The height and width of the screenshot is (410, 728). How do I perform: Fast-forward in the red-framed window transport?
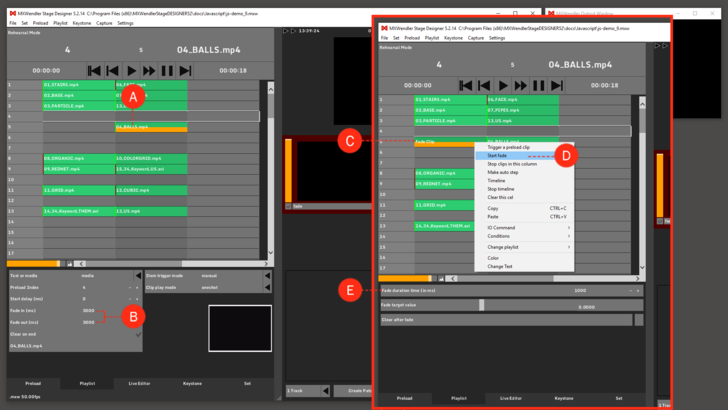click(520, 85)
